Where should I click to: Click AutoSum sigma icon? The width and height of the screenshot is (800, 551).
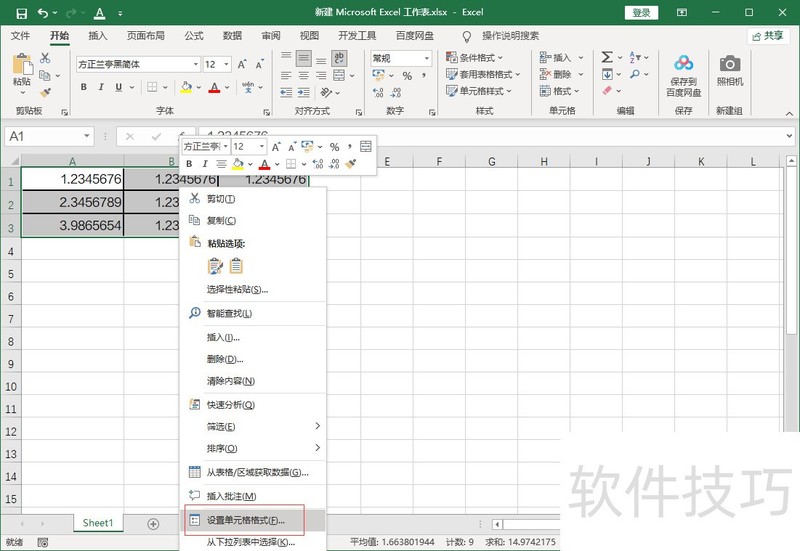[607, 57]
